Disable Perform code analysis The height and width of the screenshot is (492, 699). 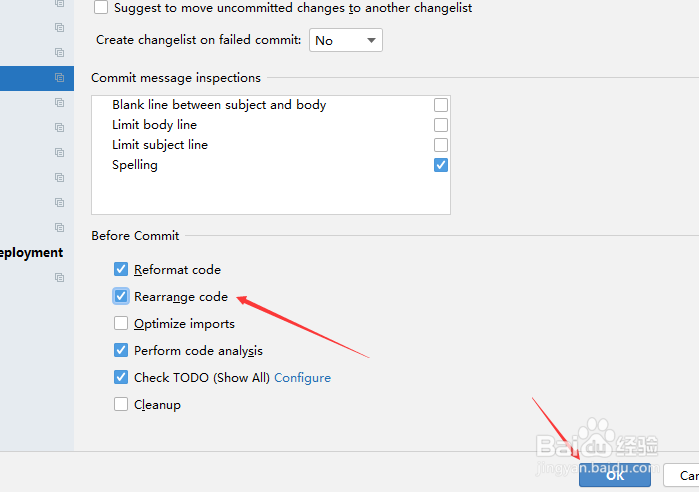point(121,350)
